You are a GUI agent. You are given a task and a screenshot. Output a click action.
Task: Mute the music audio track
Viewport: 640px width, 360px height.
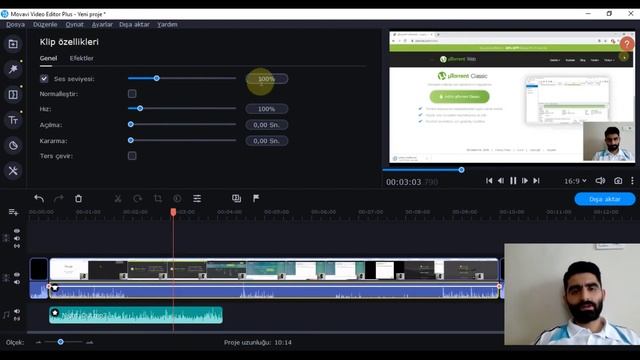point(17,311)
